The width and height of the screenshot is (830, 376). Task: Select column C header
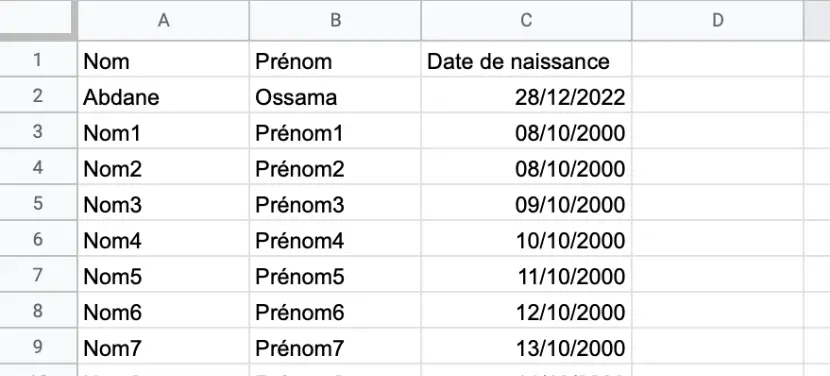pos(526,21)
